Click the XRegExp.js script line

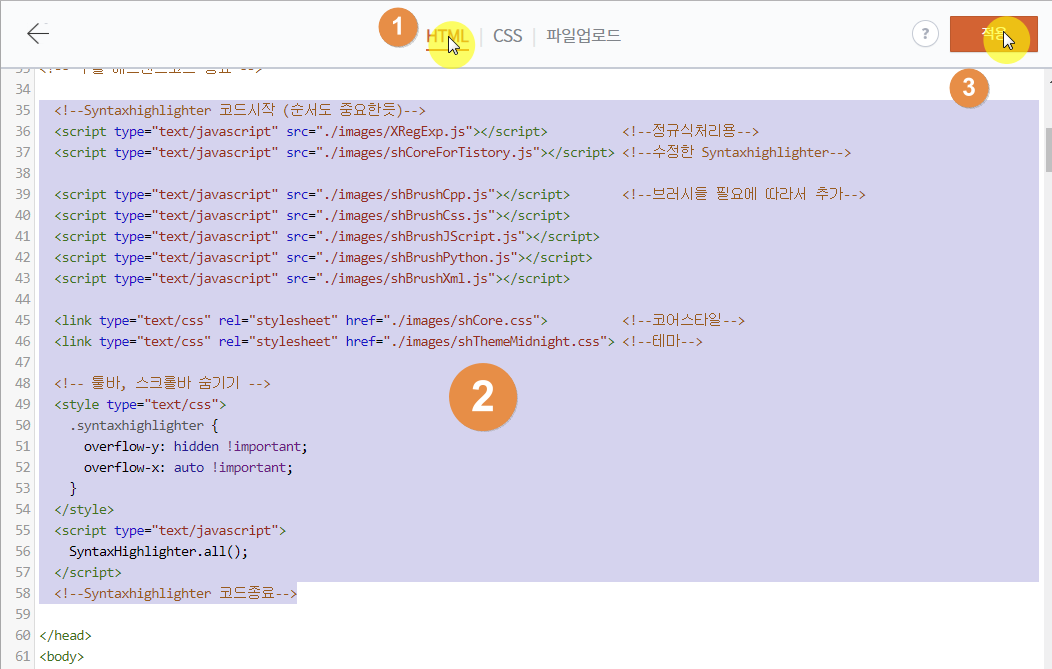pyautogui.click(x=301, y=132)
